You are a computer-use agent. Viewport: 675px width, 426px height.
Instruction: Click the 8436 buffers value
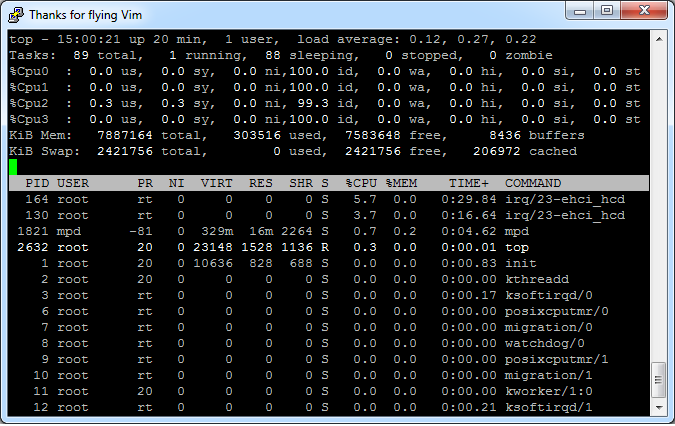coord(505,136)
